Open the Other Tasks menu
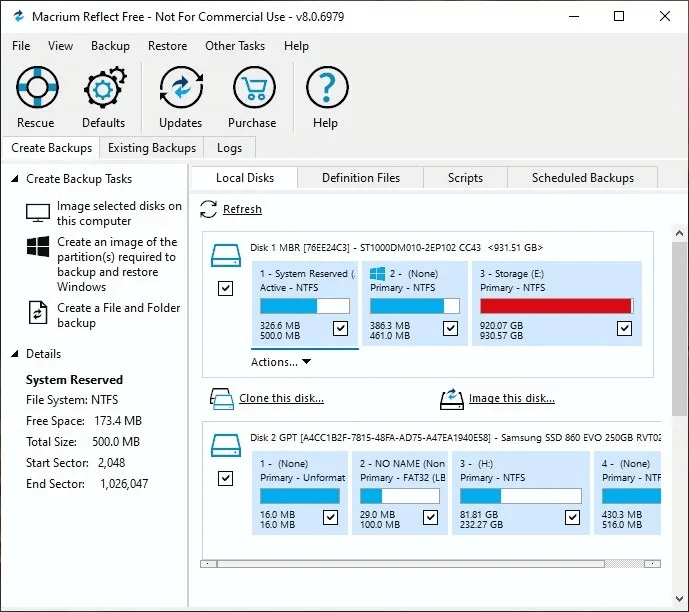 tap(235, 46)
